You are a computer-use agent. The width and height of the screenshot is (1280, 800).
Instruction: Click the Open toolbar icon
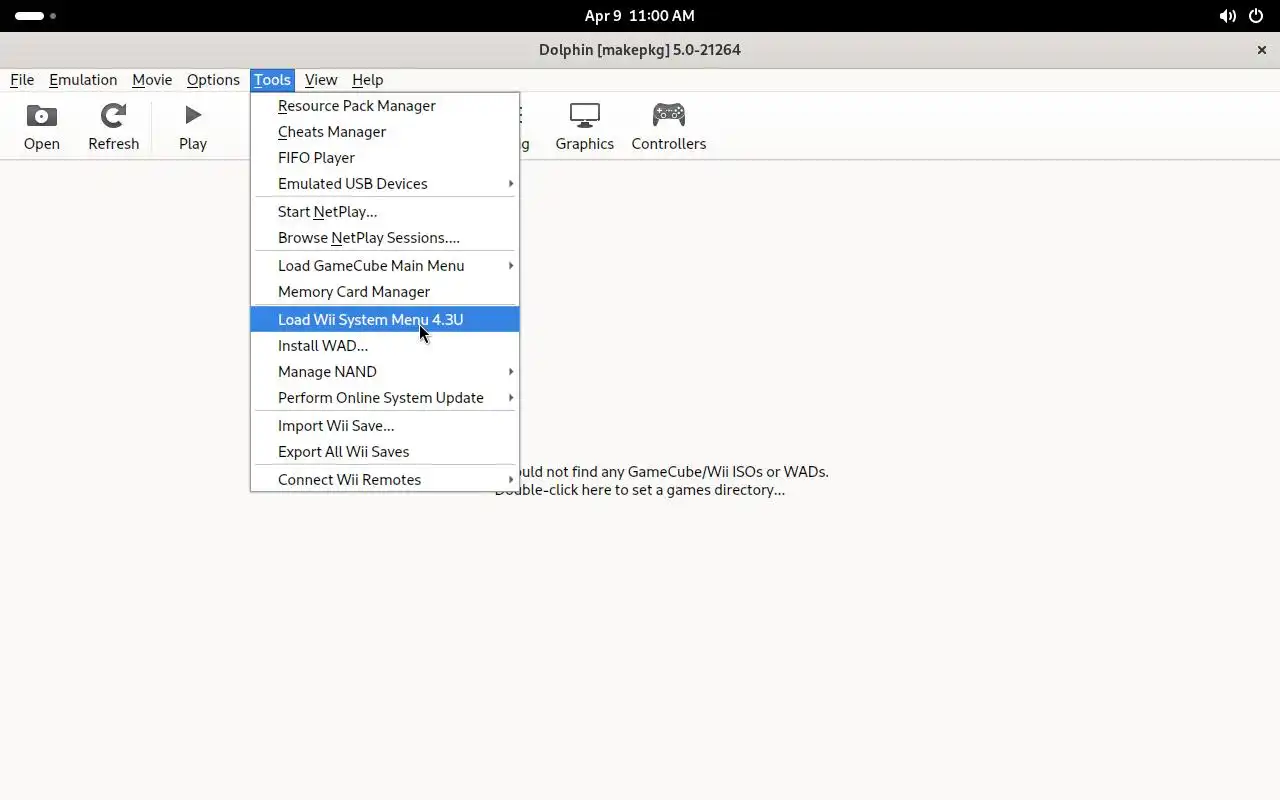42,127
